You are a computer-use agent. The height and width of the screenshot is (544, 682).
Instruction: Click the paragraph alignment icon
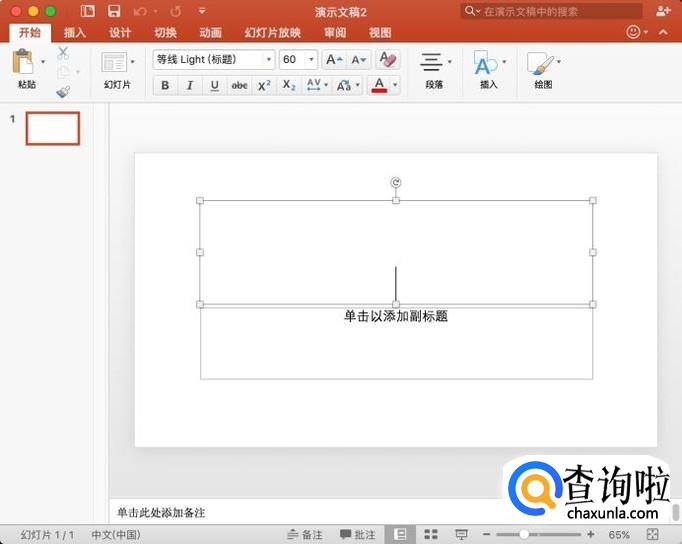[x=431, y=62]
